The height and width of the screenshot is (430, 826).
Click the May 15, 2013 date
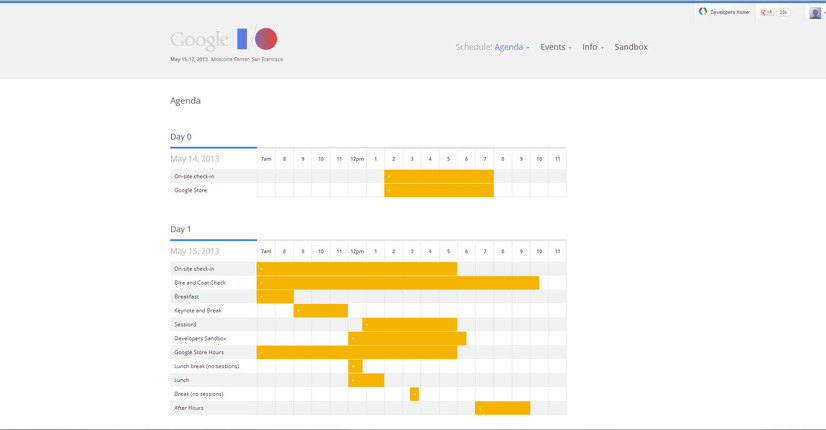[194, 251]
